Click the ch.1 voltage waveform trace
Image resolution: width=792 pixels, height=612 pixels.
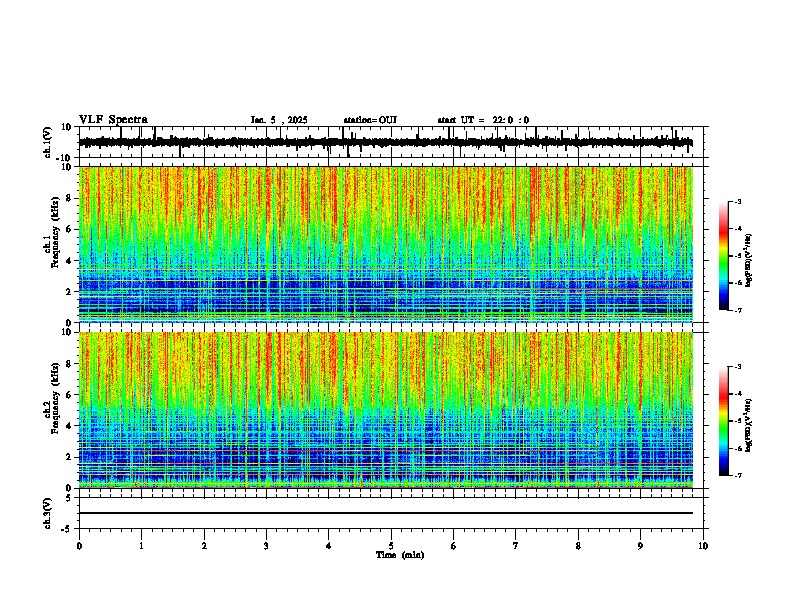pos(385,142)
